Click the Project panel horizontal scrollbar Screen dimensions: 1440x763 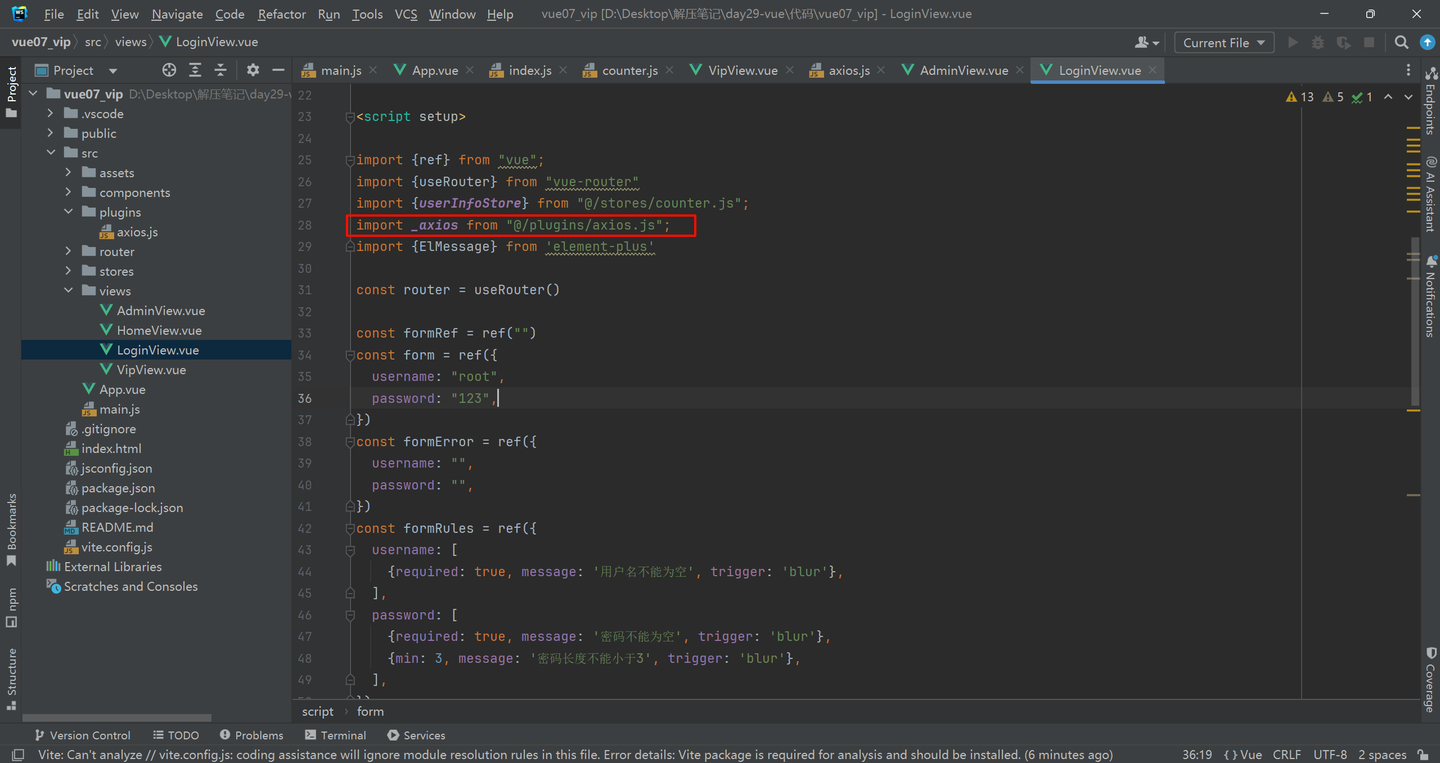117,717
